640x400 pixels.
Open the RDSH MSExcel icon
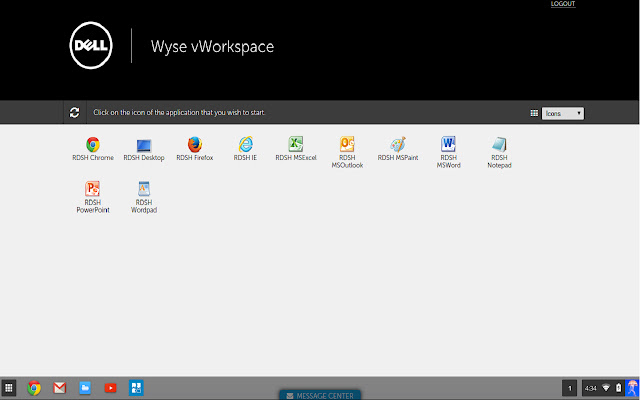coord(296,144)
